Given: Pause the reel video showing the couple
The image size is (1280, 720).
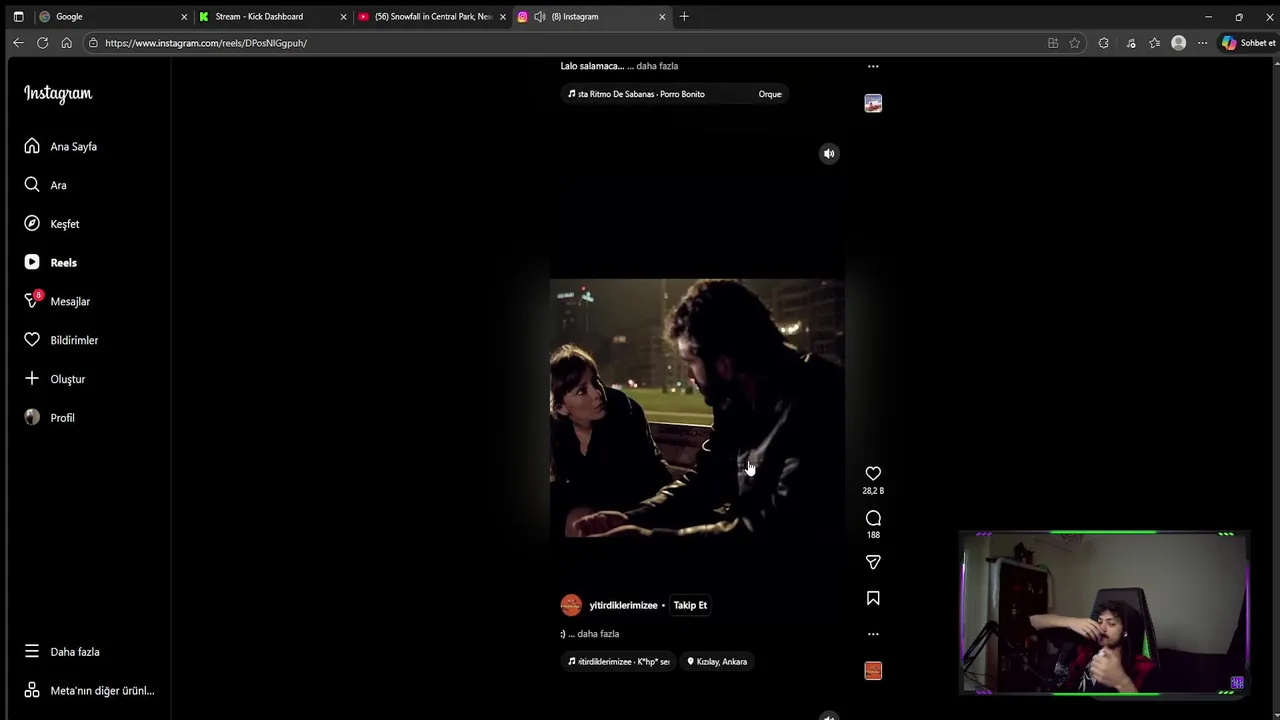Looking at the screenshot, I should [697, 408].
